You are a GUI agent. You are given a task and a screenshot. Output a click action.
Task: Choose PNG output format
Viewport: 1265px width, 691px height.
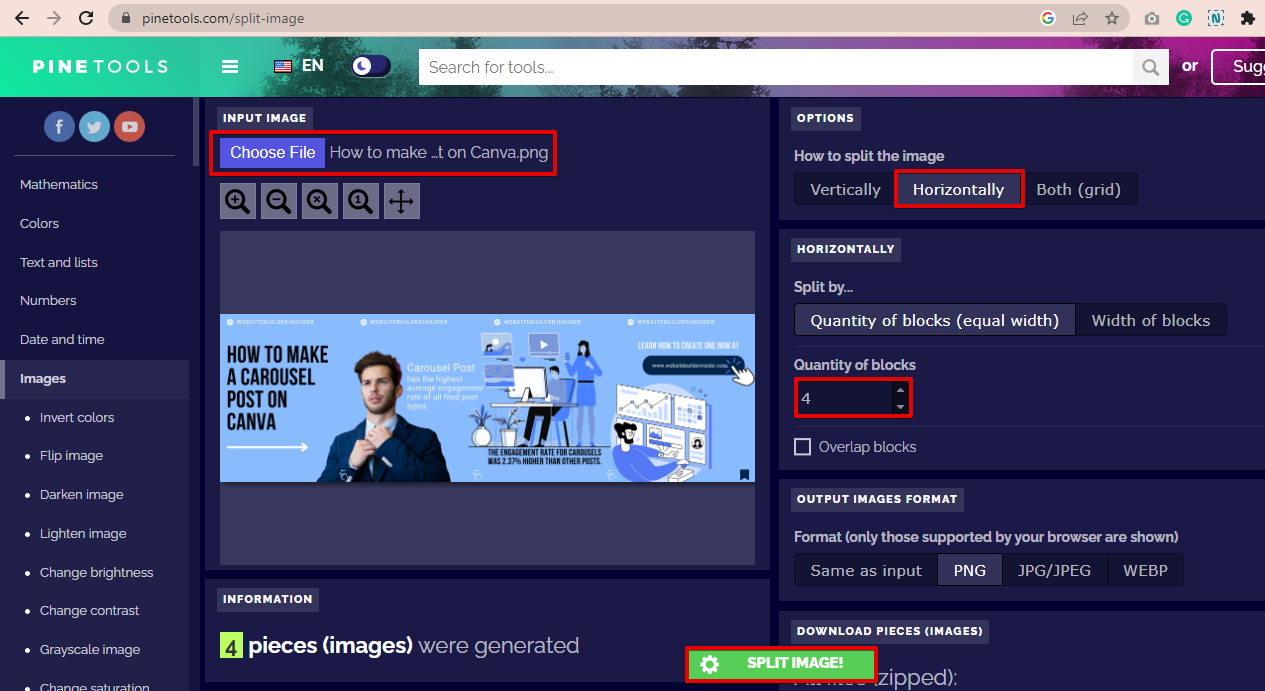pos(969,570)
